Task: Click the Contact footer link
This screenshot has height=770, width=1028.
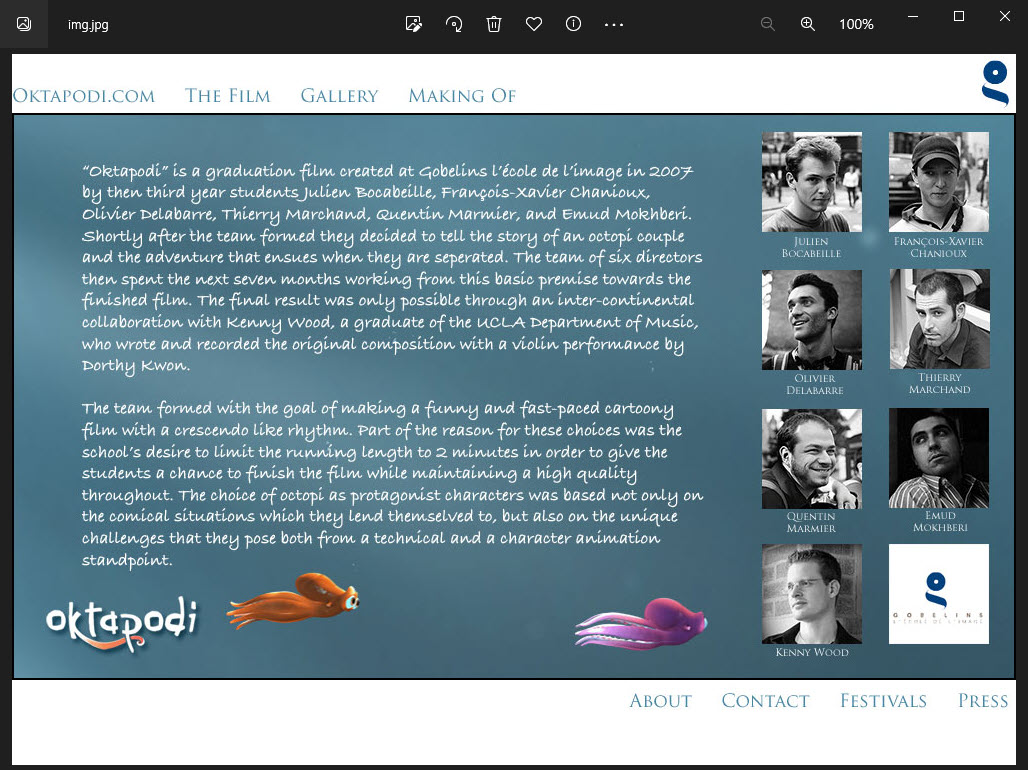Action: coord(765,700)
